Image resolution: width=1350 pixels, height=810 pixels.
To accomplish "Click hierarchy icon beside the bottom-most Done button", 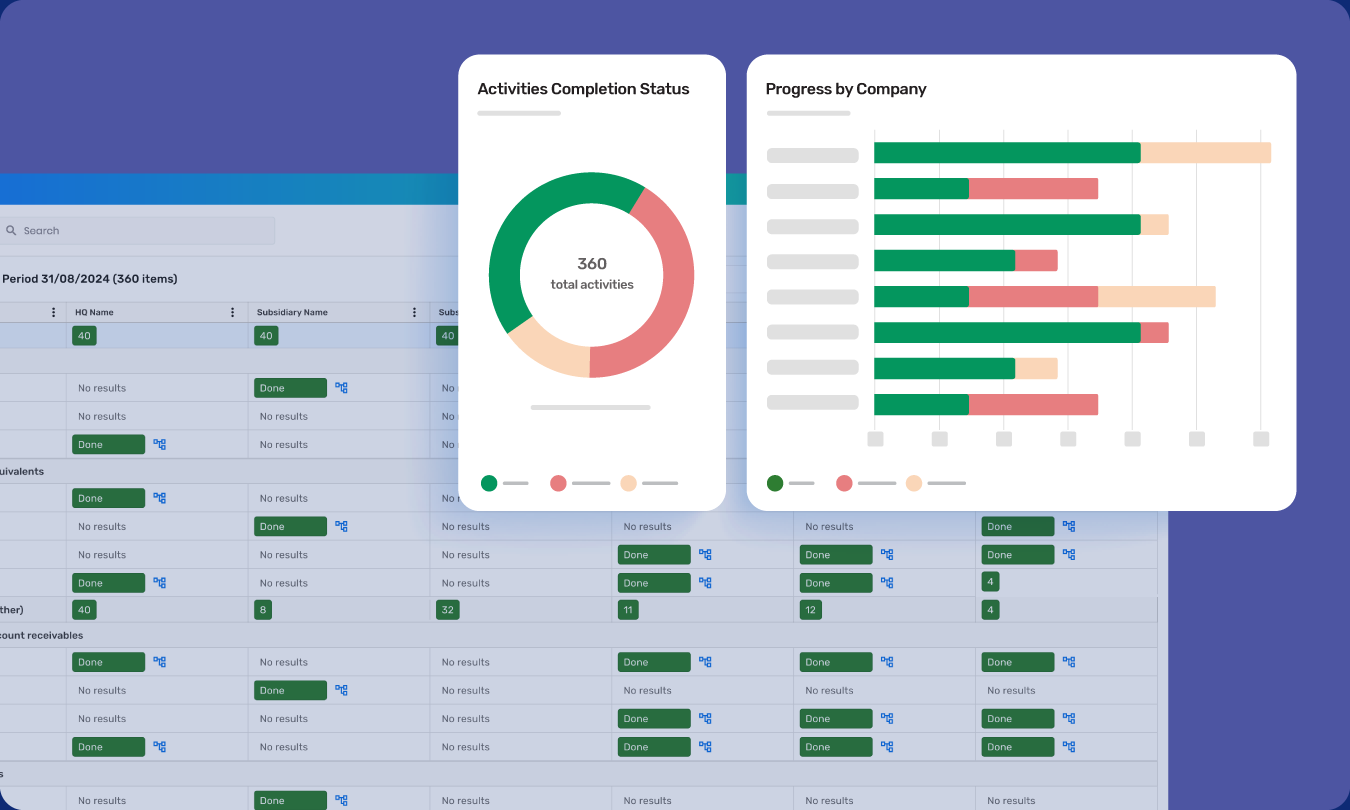I will (341, 800).
